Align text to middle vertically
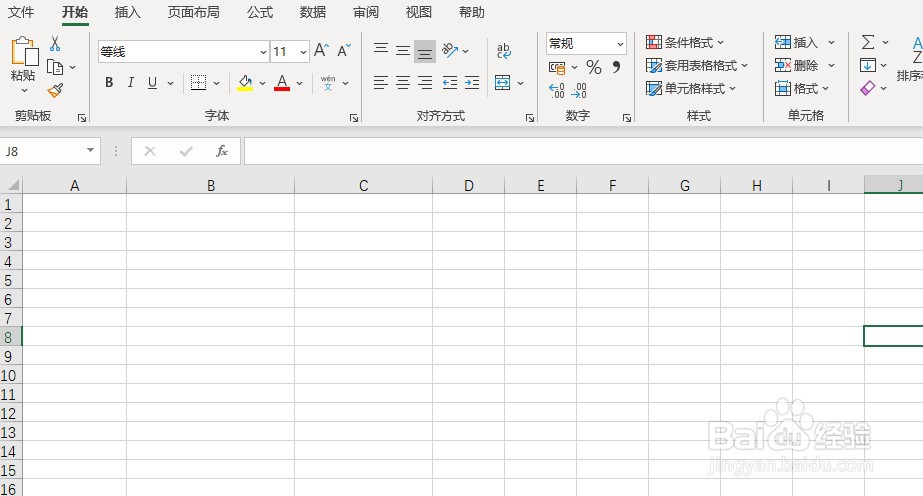 click(403, 51)
